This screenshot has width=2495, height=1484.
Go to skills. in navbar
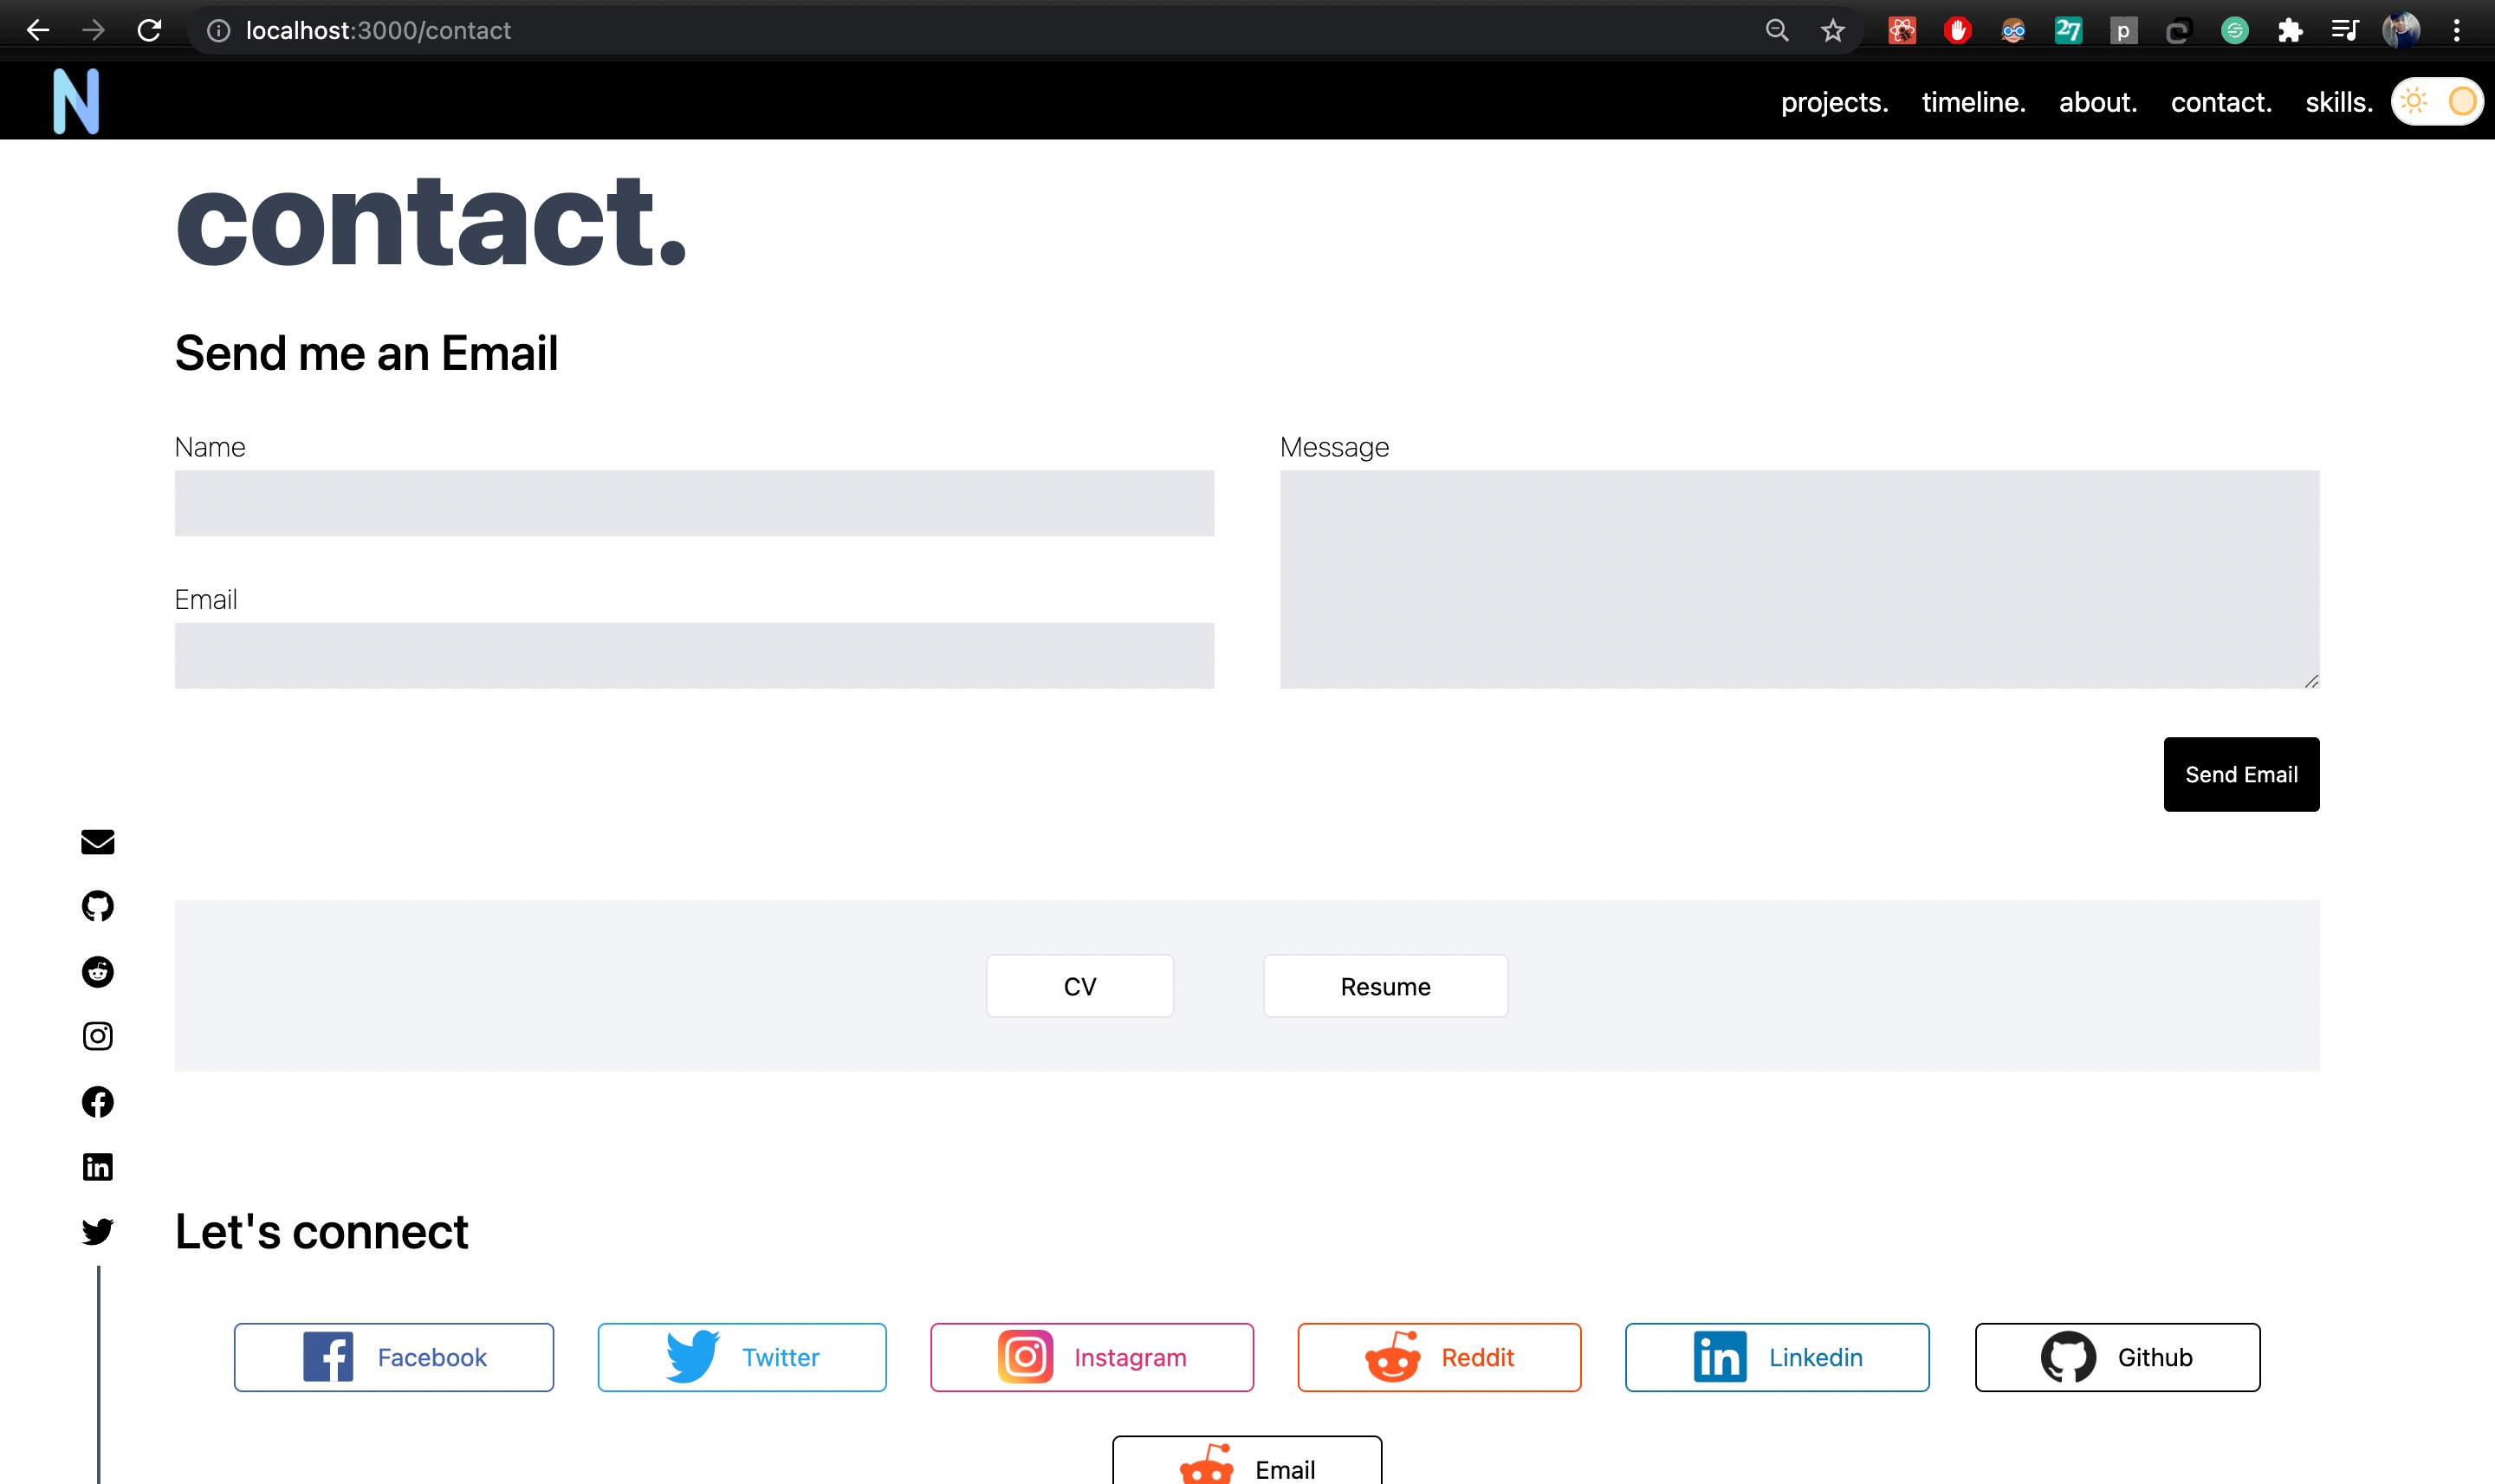2338,102
